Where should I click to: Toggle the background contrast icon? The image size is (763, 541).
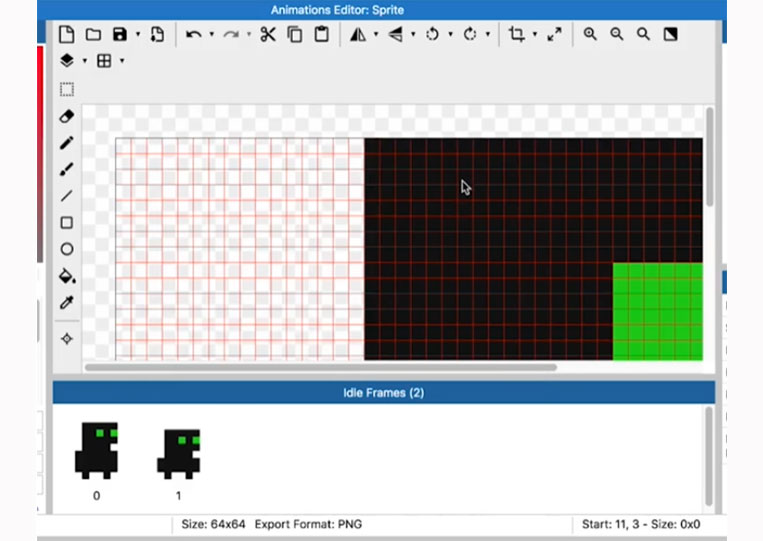coord(671,34)
